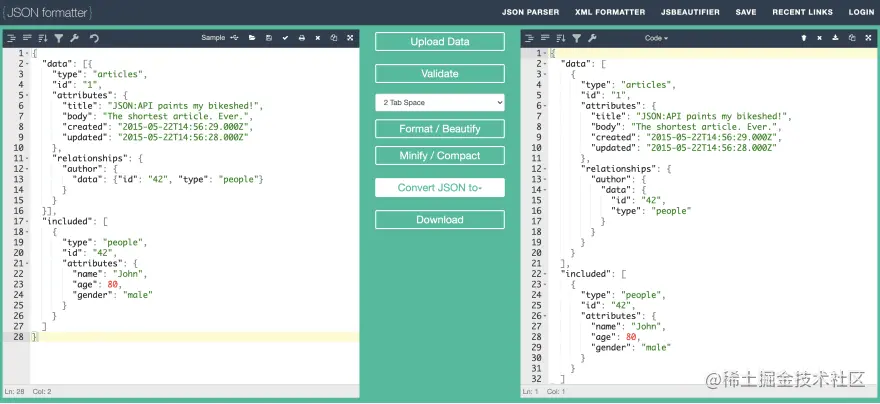Validate button in center panel

pos(440,74)
